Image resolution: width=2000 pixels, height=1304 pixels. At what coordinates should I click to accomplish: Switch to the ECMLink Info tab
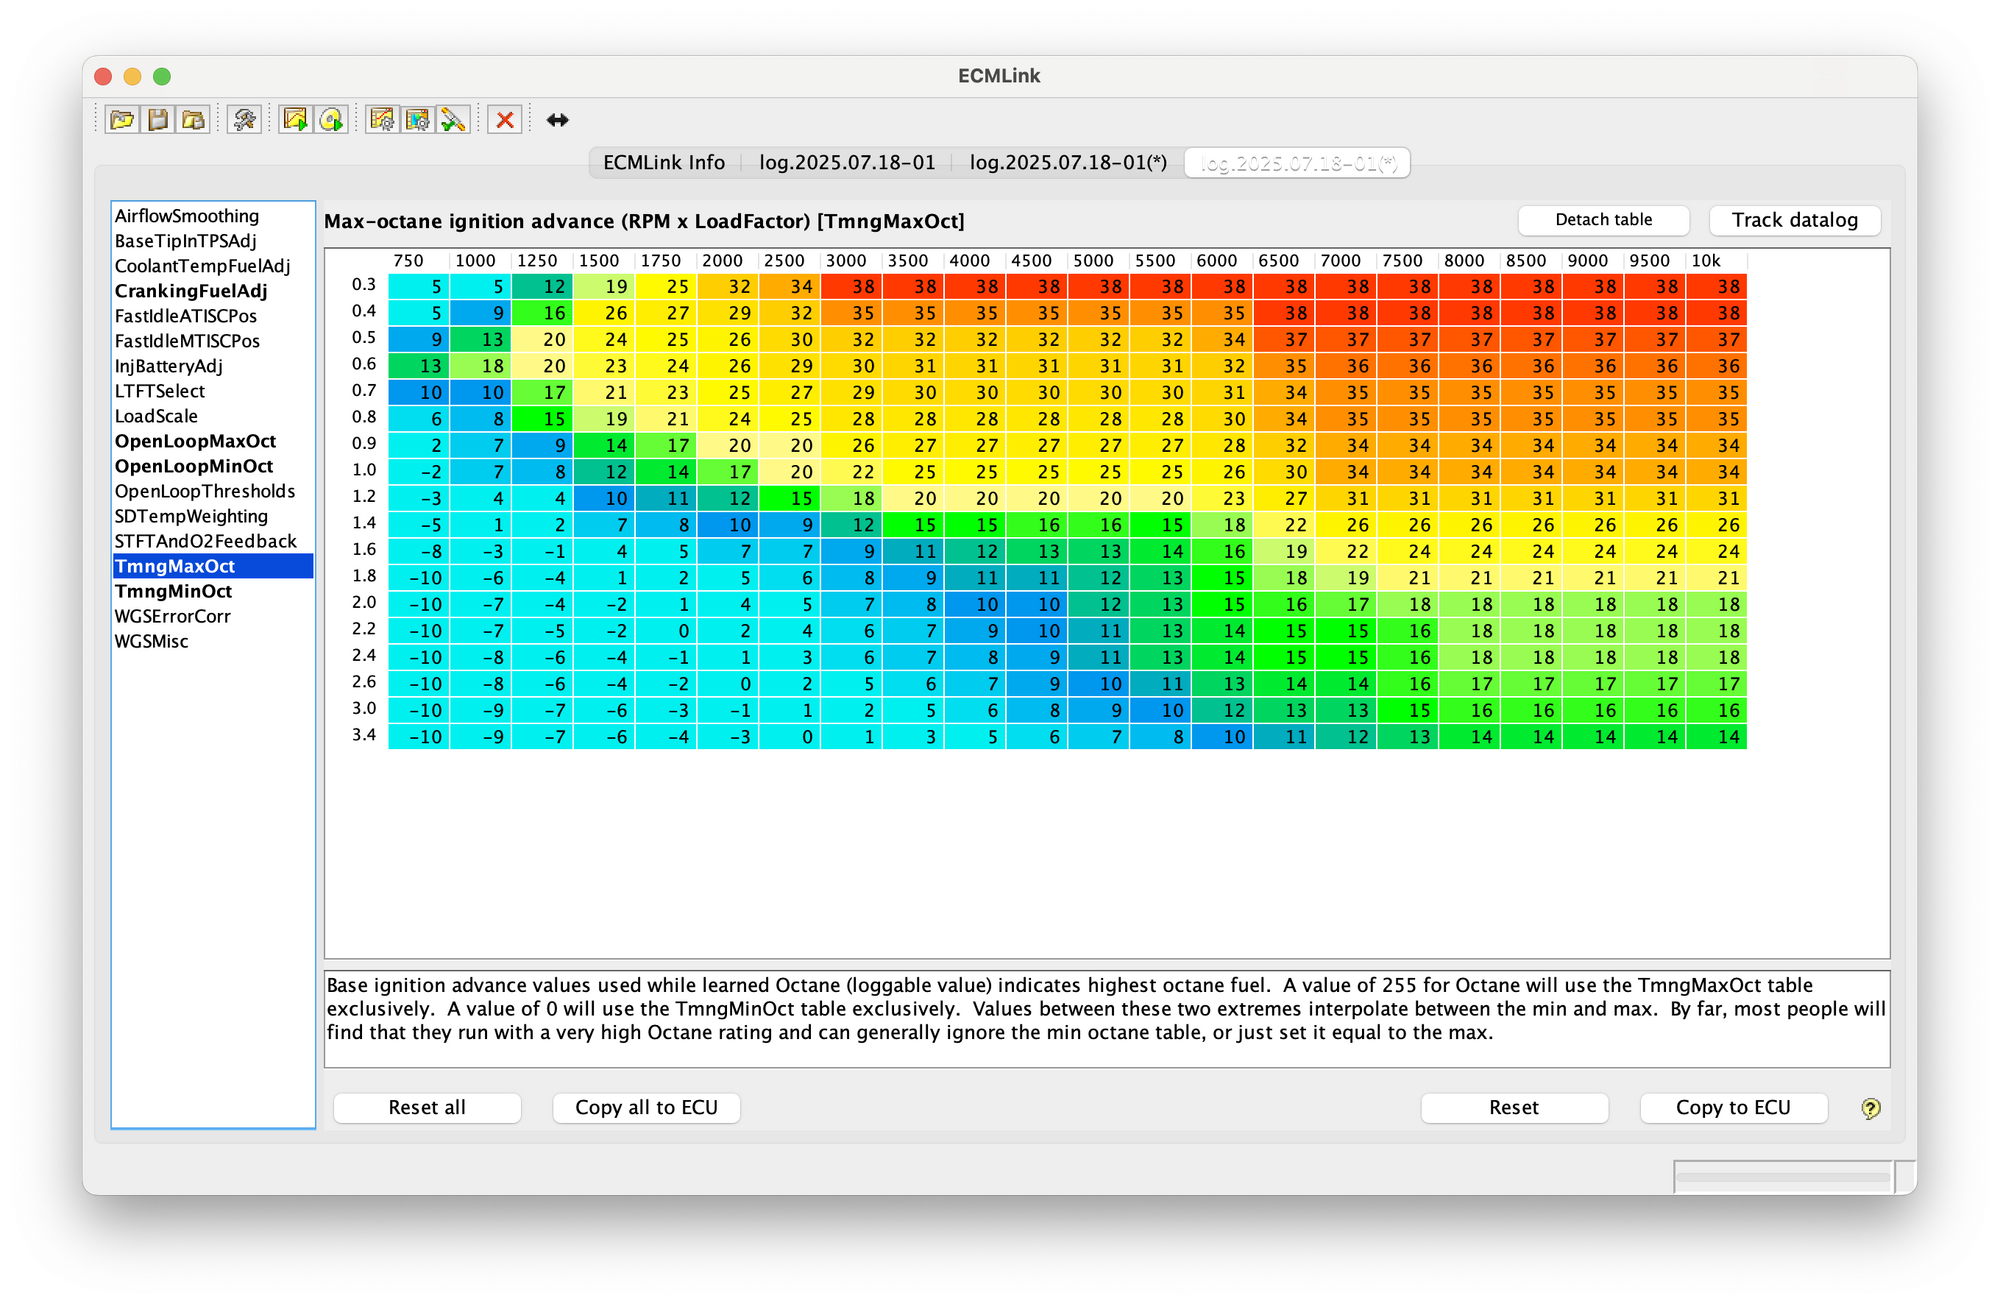[664, 163]
